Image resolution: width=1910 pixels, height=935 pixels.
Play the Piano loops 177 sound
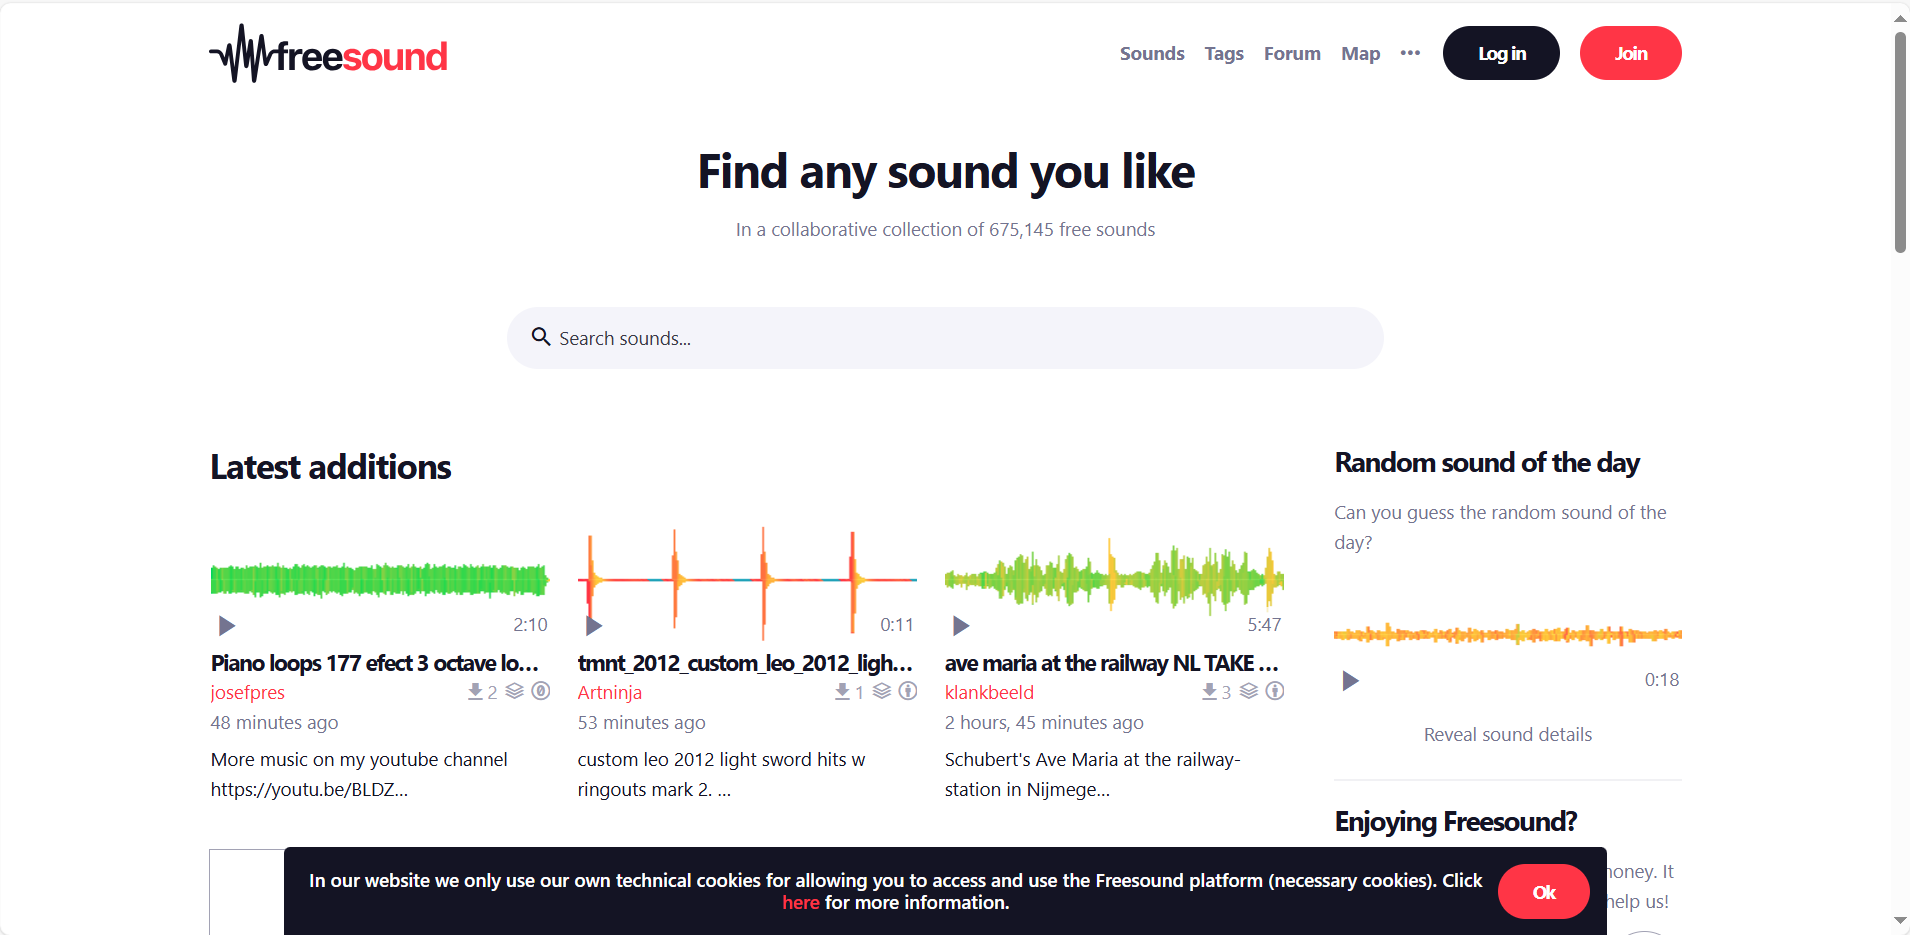pos(227,626)
